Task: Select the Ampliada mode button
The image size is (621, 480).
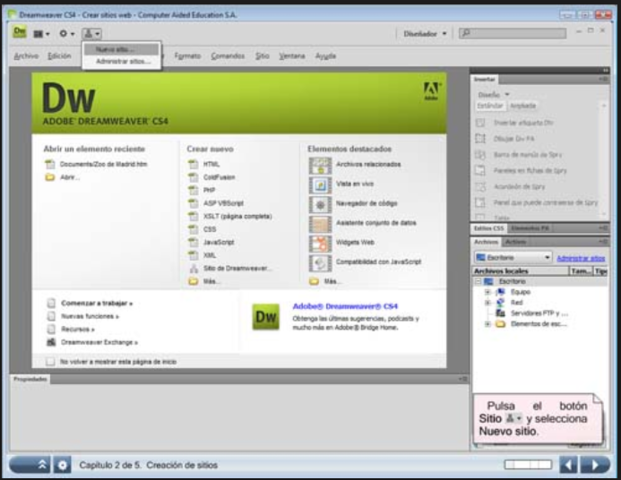Action: (523, 106)
